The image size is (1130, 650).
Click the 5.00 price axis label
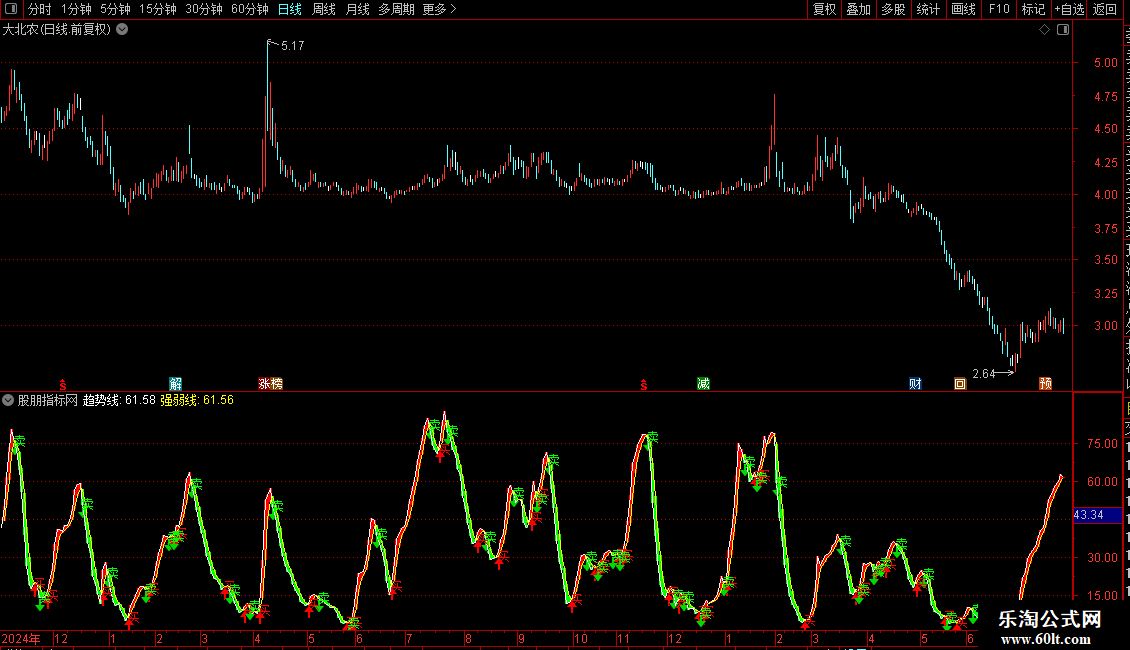pos(1105,63)
